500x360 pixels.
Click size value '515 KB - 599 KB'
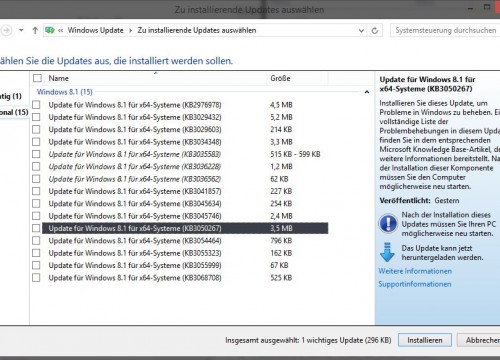[295, 154]
